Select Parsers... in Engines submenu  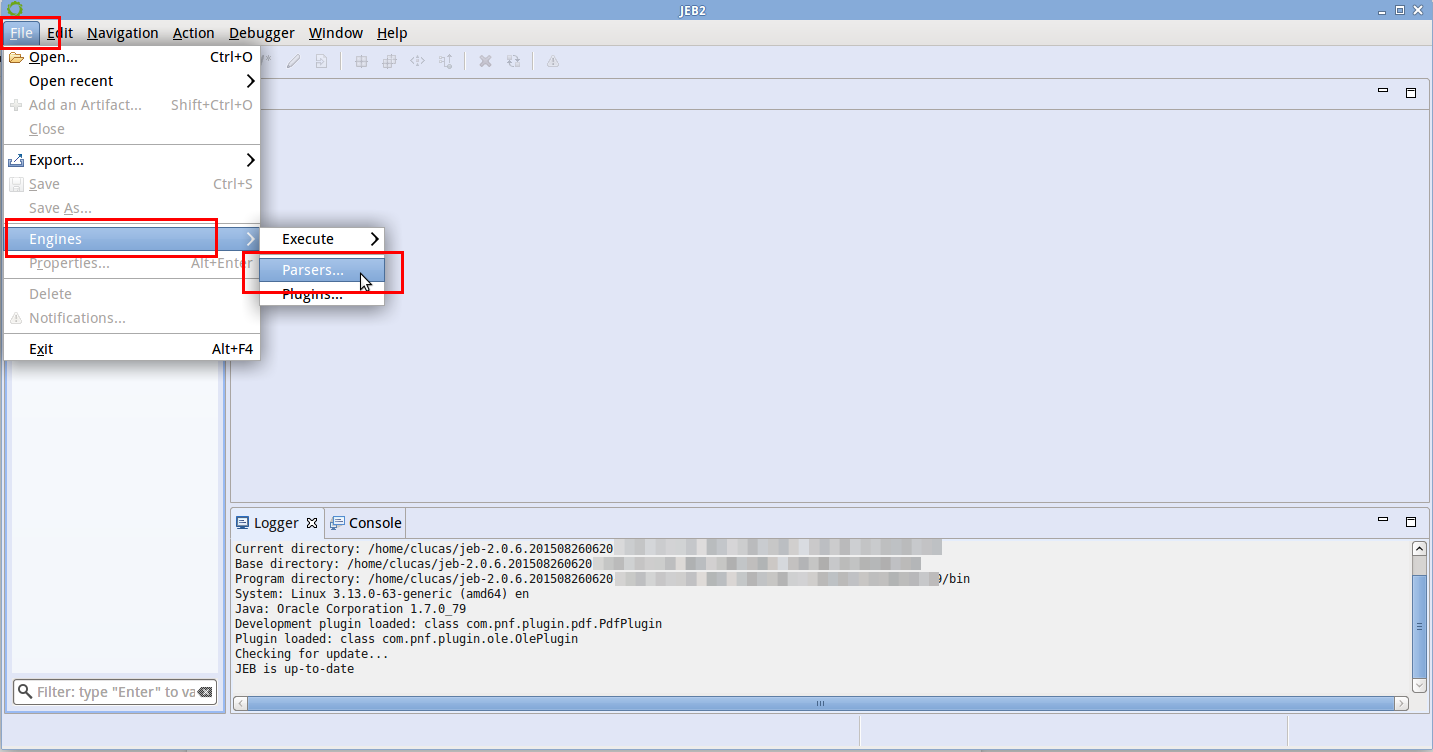[x=322, y=270]
